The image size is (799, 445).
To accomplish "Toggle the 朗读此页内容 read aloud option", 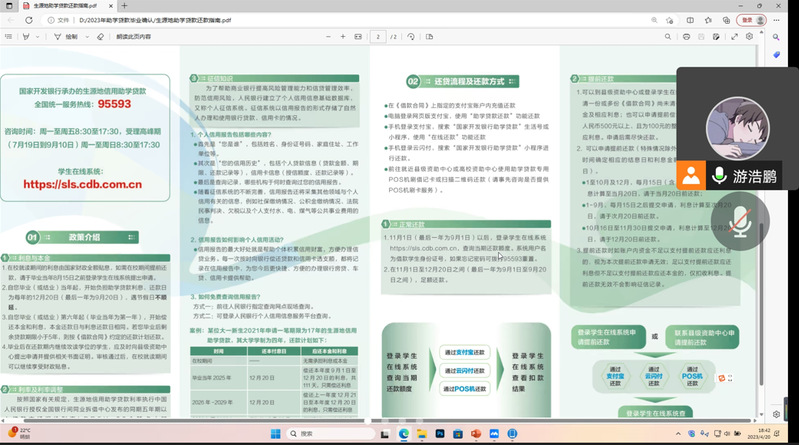I will coord(133,36).
